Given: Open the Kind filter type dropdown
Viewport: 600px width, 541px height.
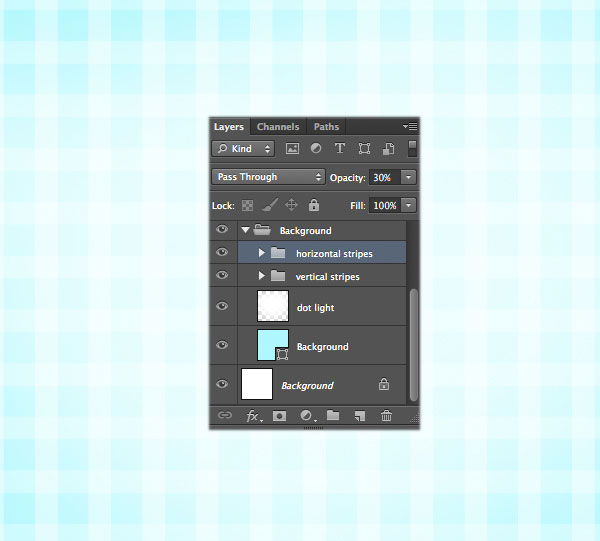Looking at the screenshot, I should [x=243, y=148].
